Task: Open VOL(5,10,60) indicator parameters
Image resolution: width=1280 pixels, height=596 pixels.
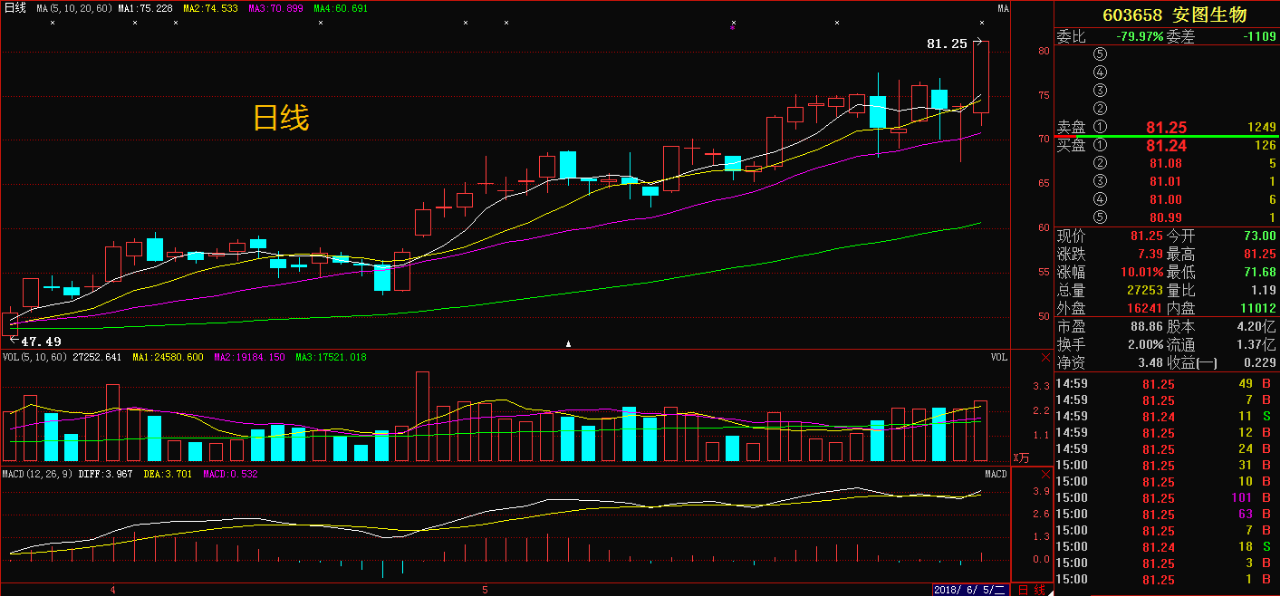Action: [x=34, y=357]
